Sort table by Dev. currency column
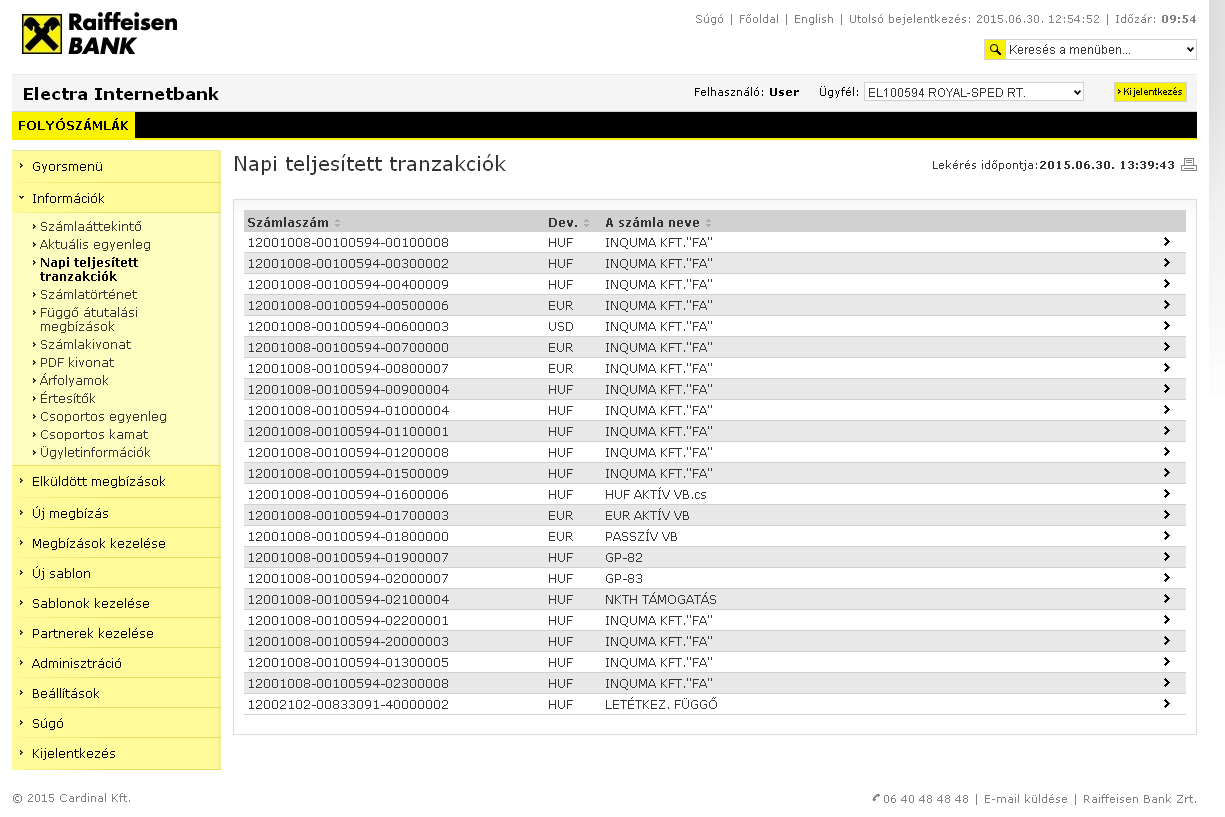The width and height of the screenshot is (1225, 817). [569, 222]
